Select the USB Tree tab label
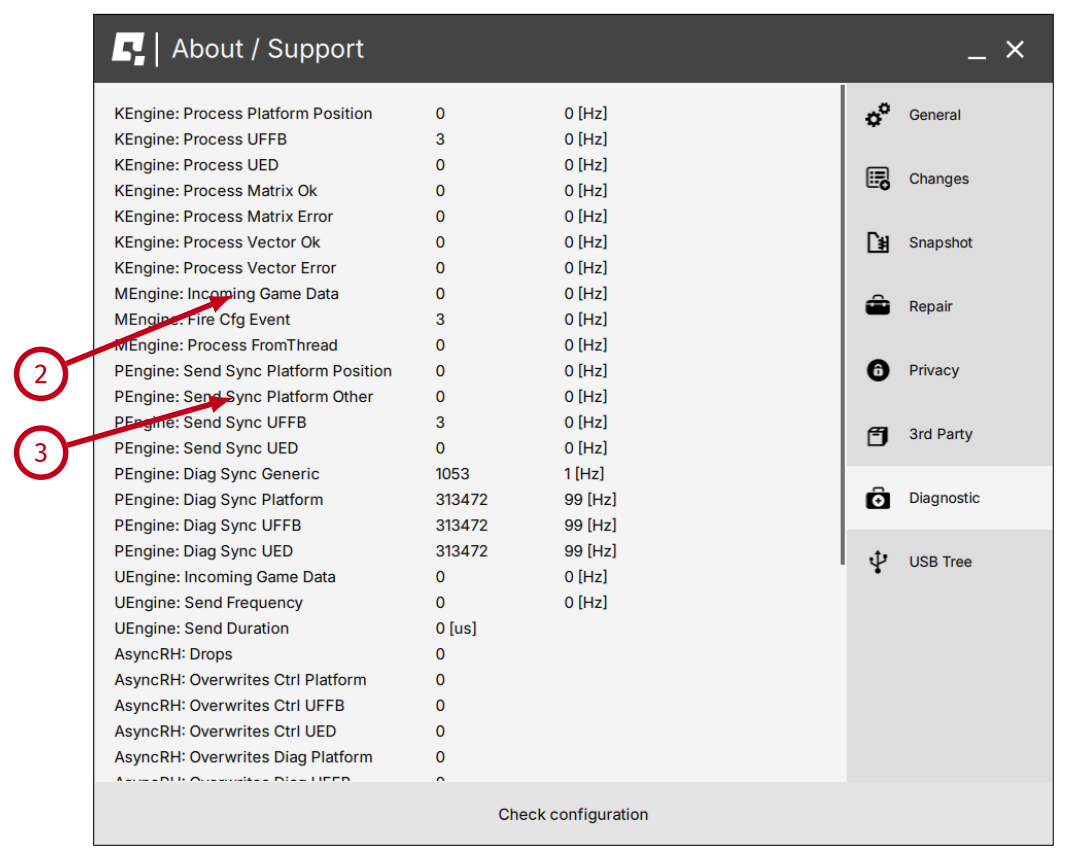The image size is (1068, 860). tap(940, 562)
